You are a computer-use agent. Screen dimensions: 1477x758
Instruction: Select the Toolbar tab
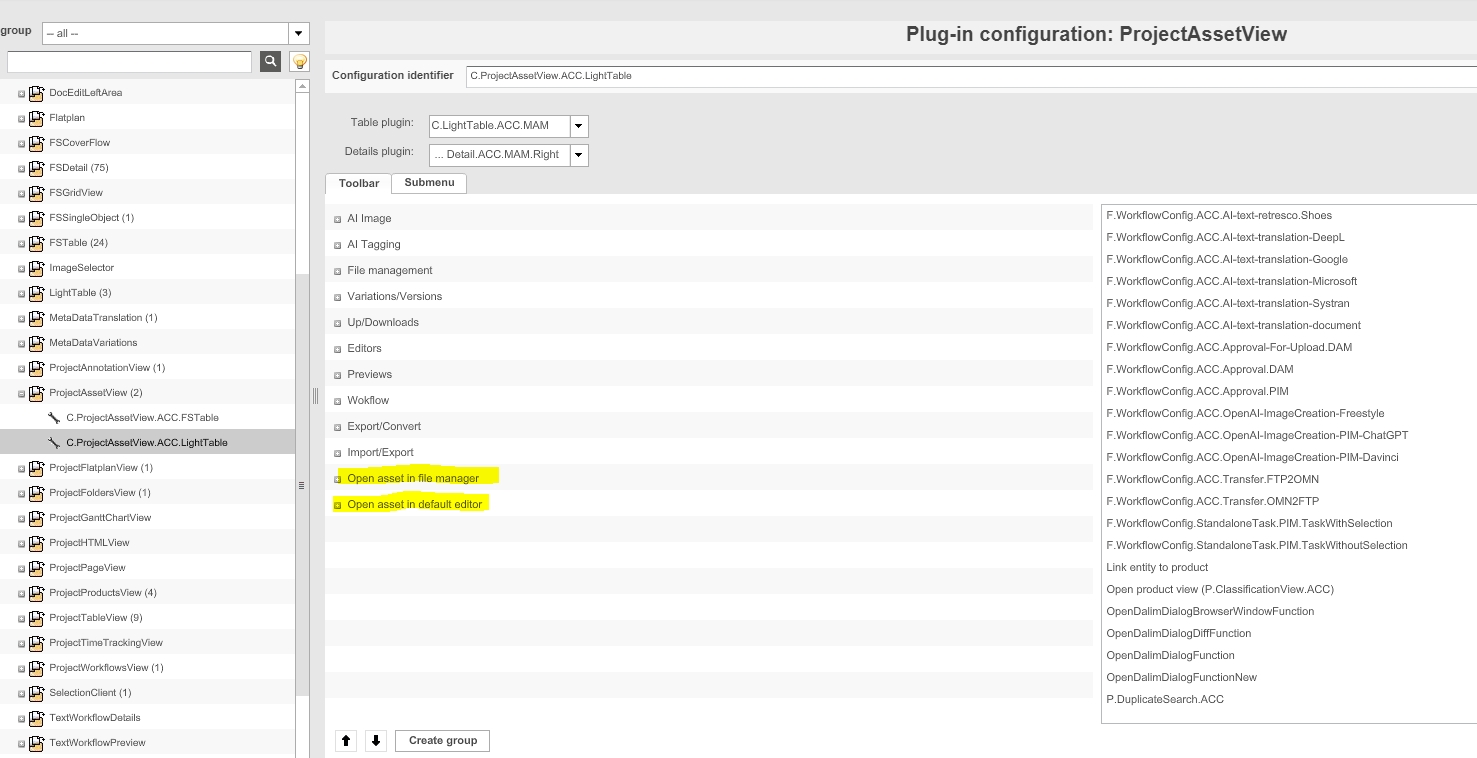pyautogui.click(x=358, y=184)
